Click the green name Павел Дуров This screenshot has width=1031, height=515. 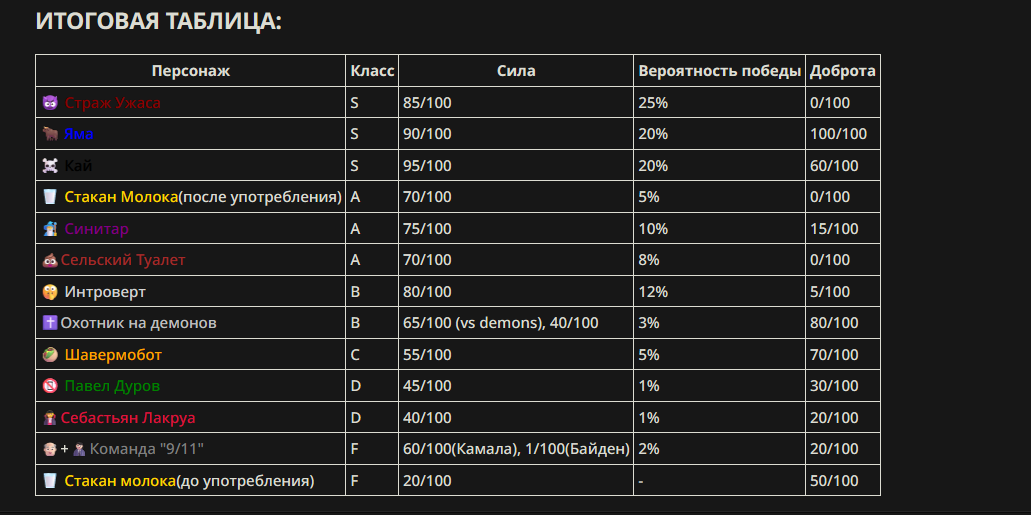(x=112, y=386)
